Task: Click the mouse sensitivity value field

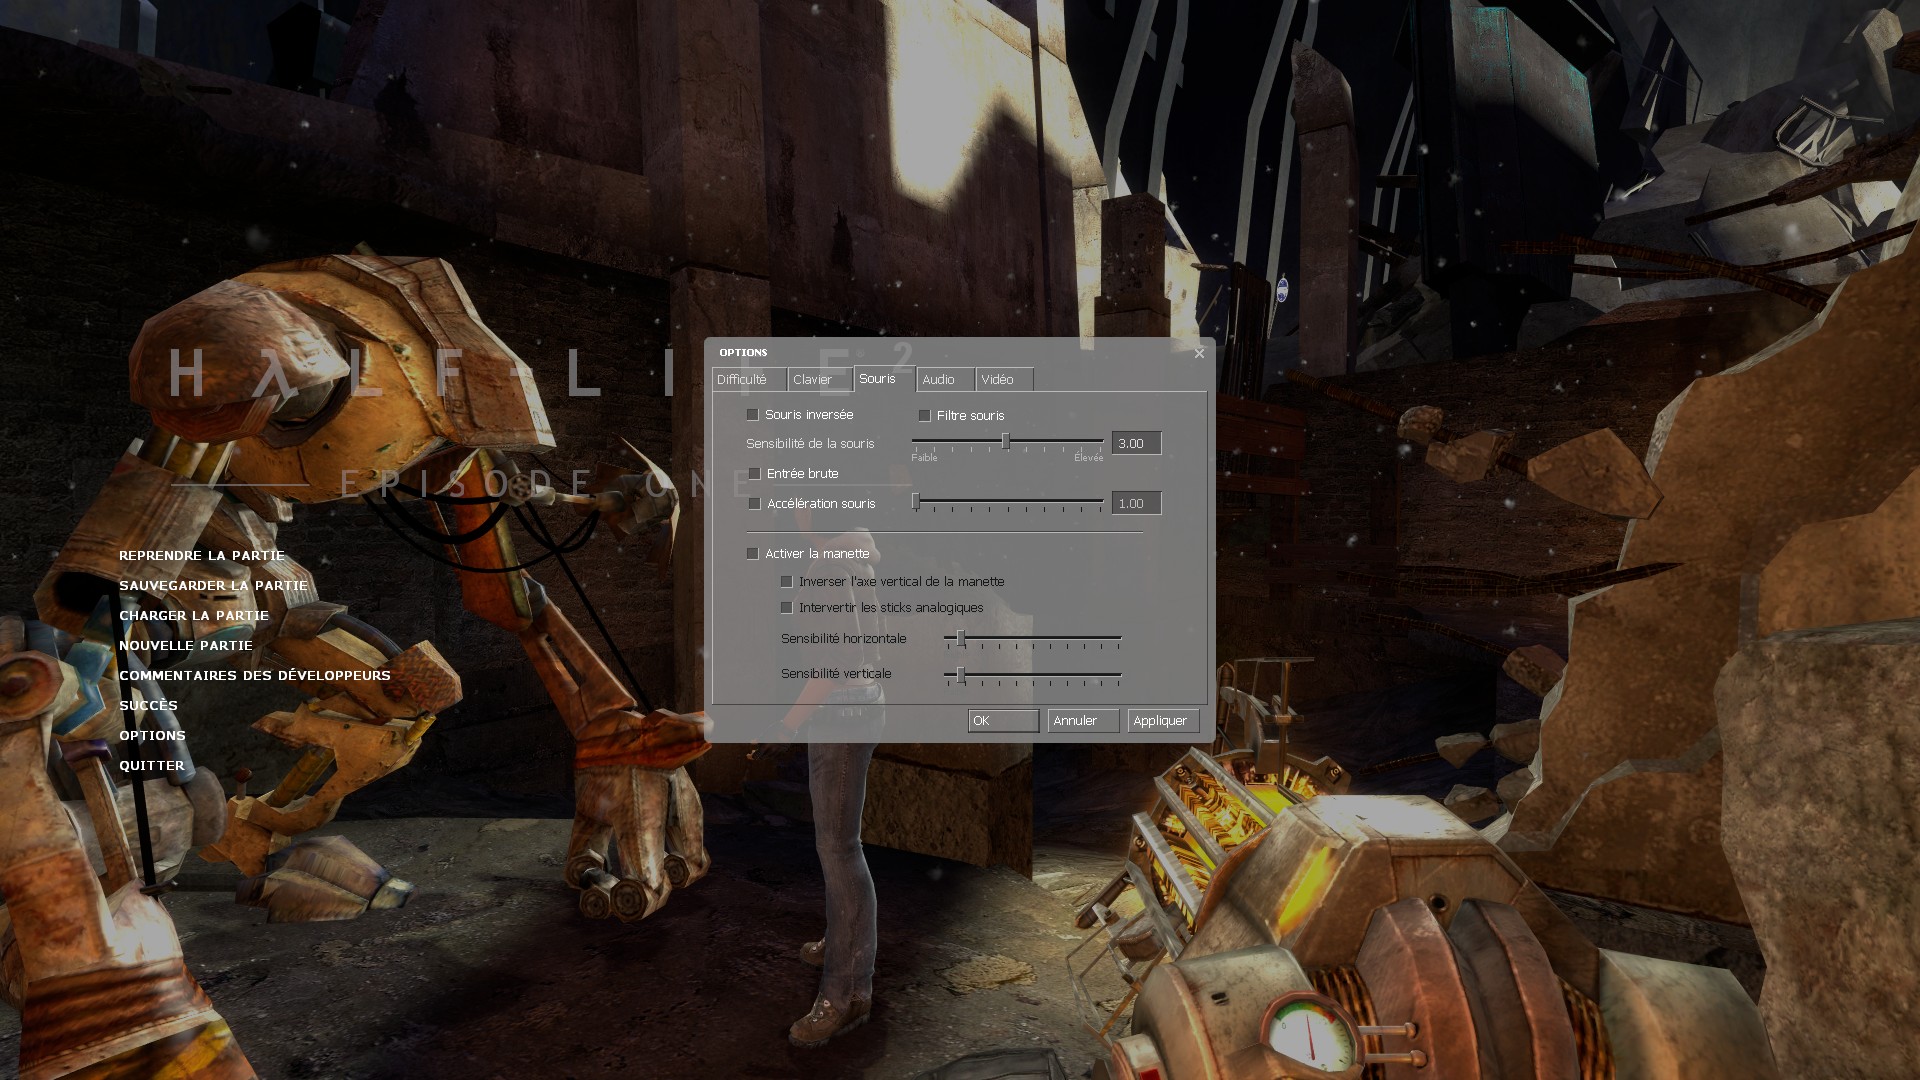Action: (1136, 444)
